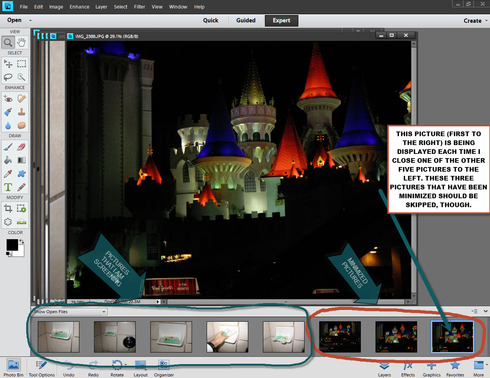490x378 pixels.
Task: Select the Custom Shape tool
Action: coord(21,174)
